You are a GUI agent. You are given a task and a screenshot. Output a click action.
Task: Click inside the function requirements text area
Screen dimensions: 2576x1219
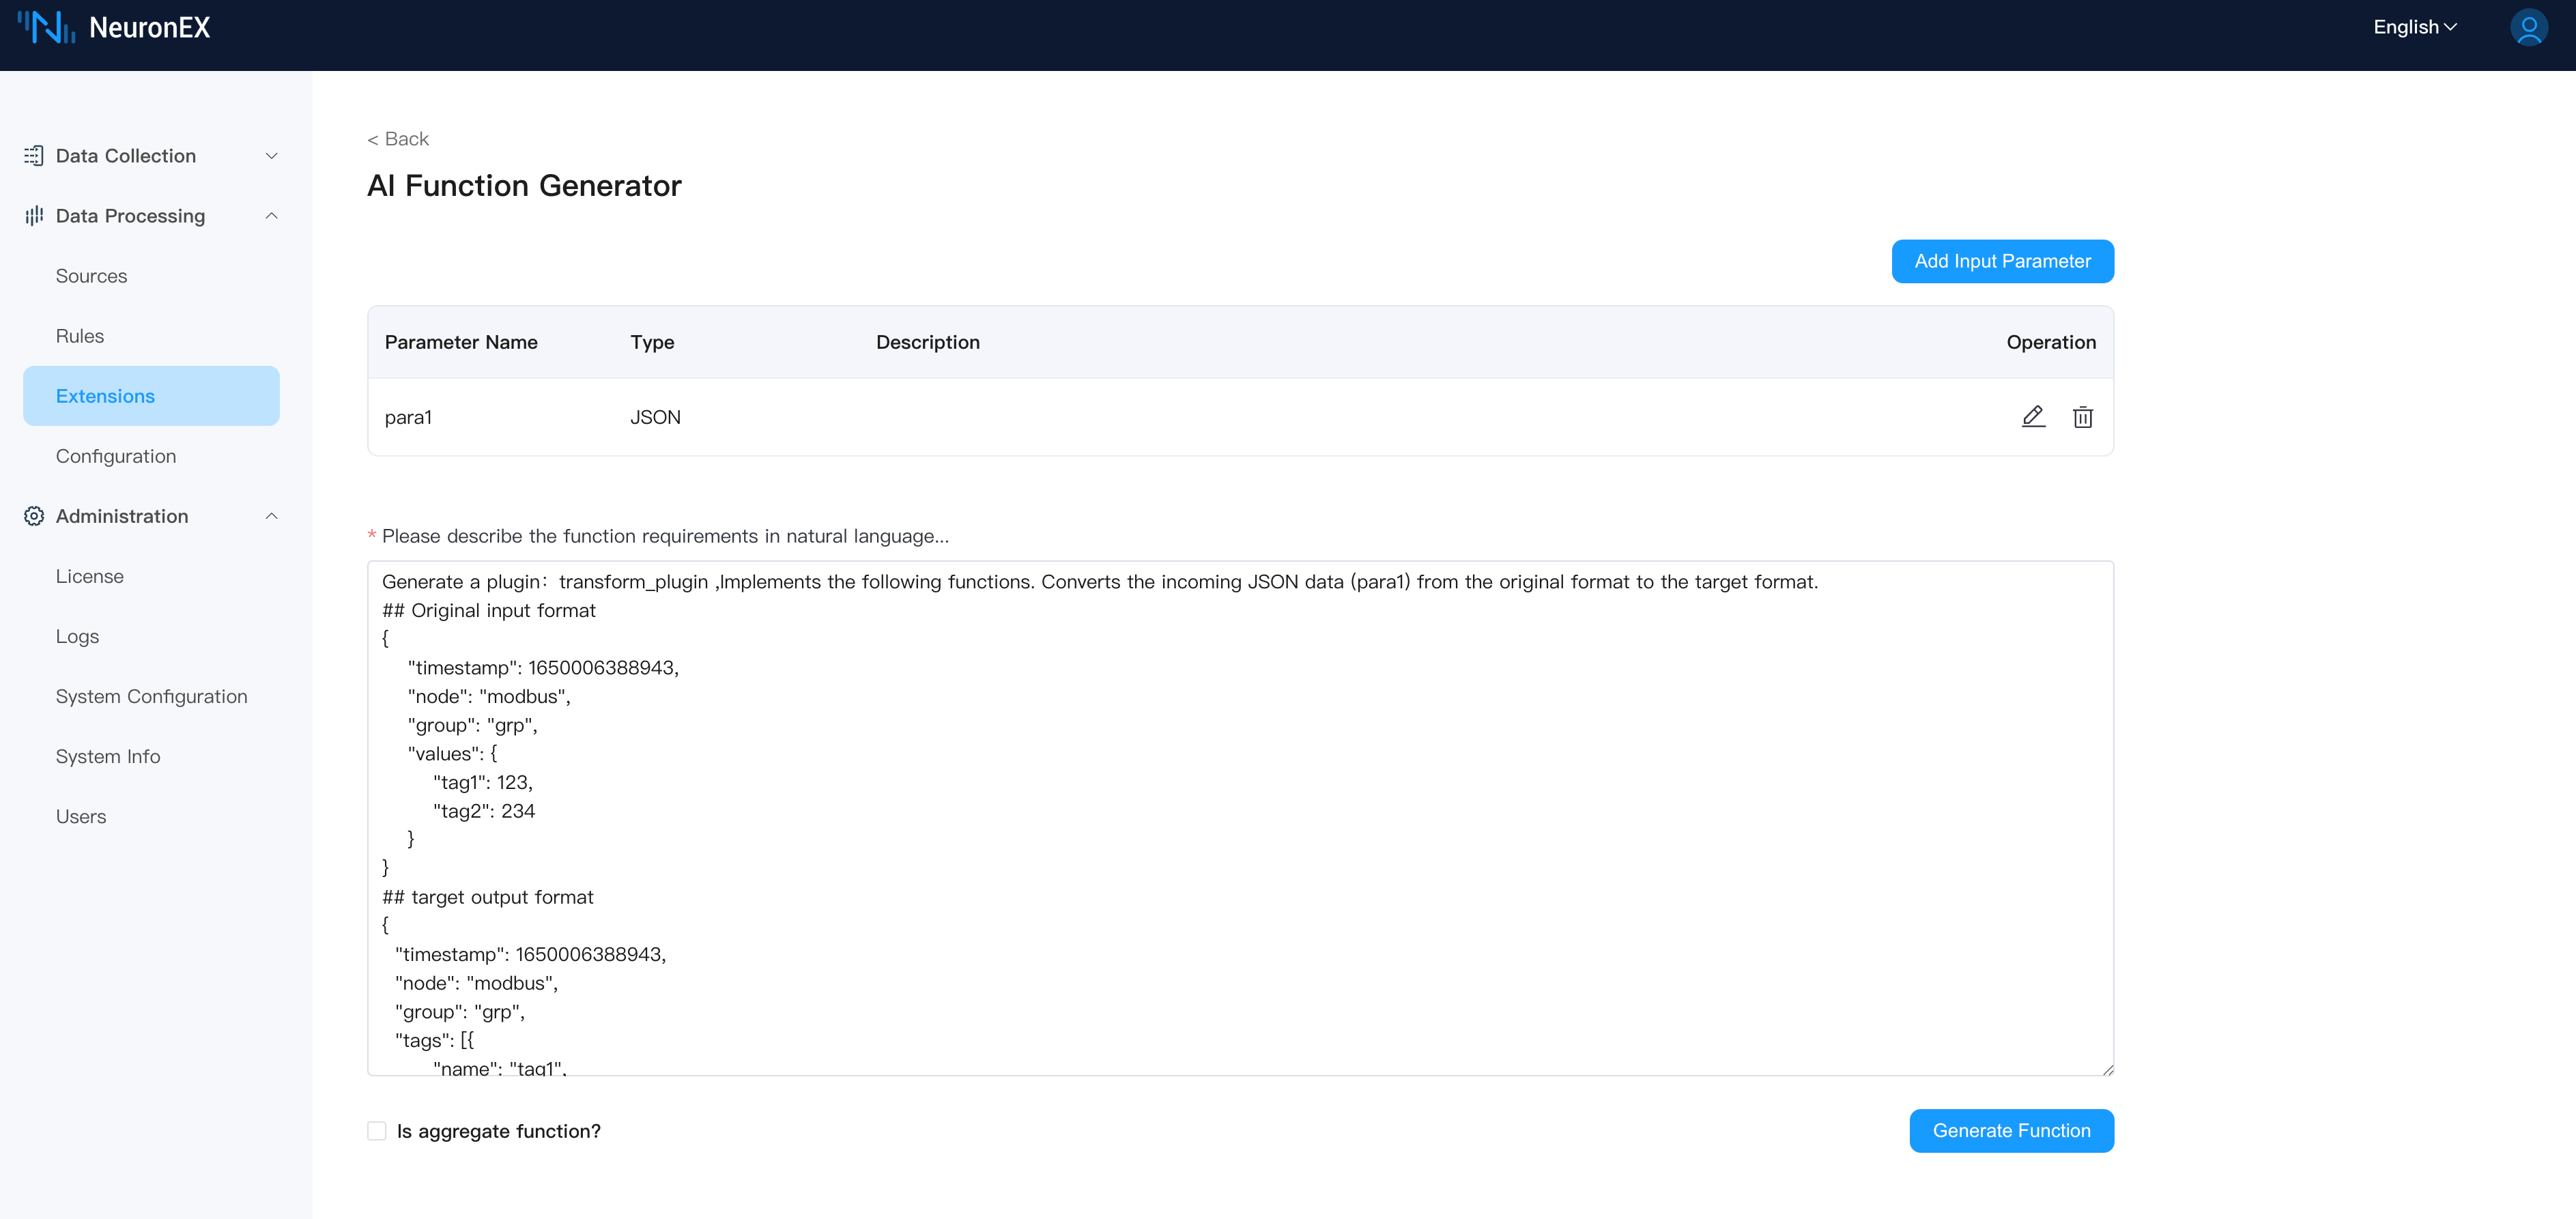[1240, 817]
